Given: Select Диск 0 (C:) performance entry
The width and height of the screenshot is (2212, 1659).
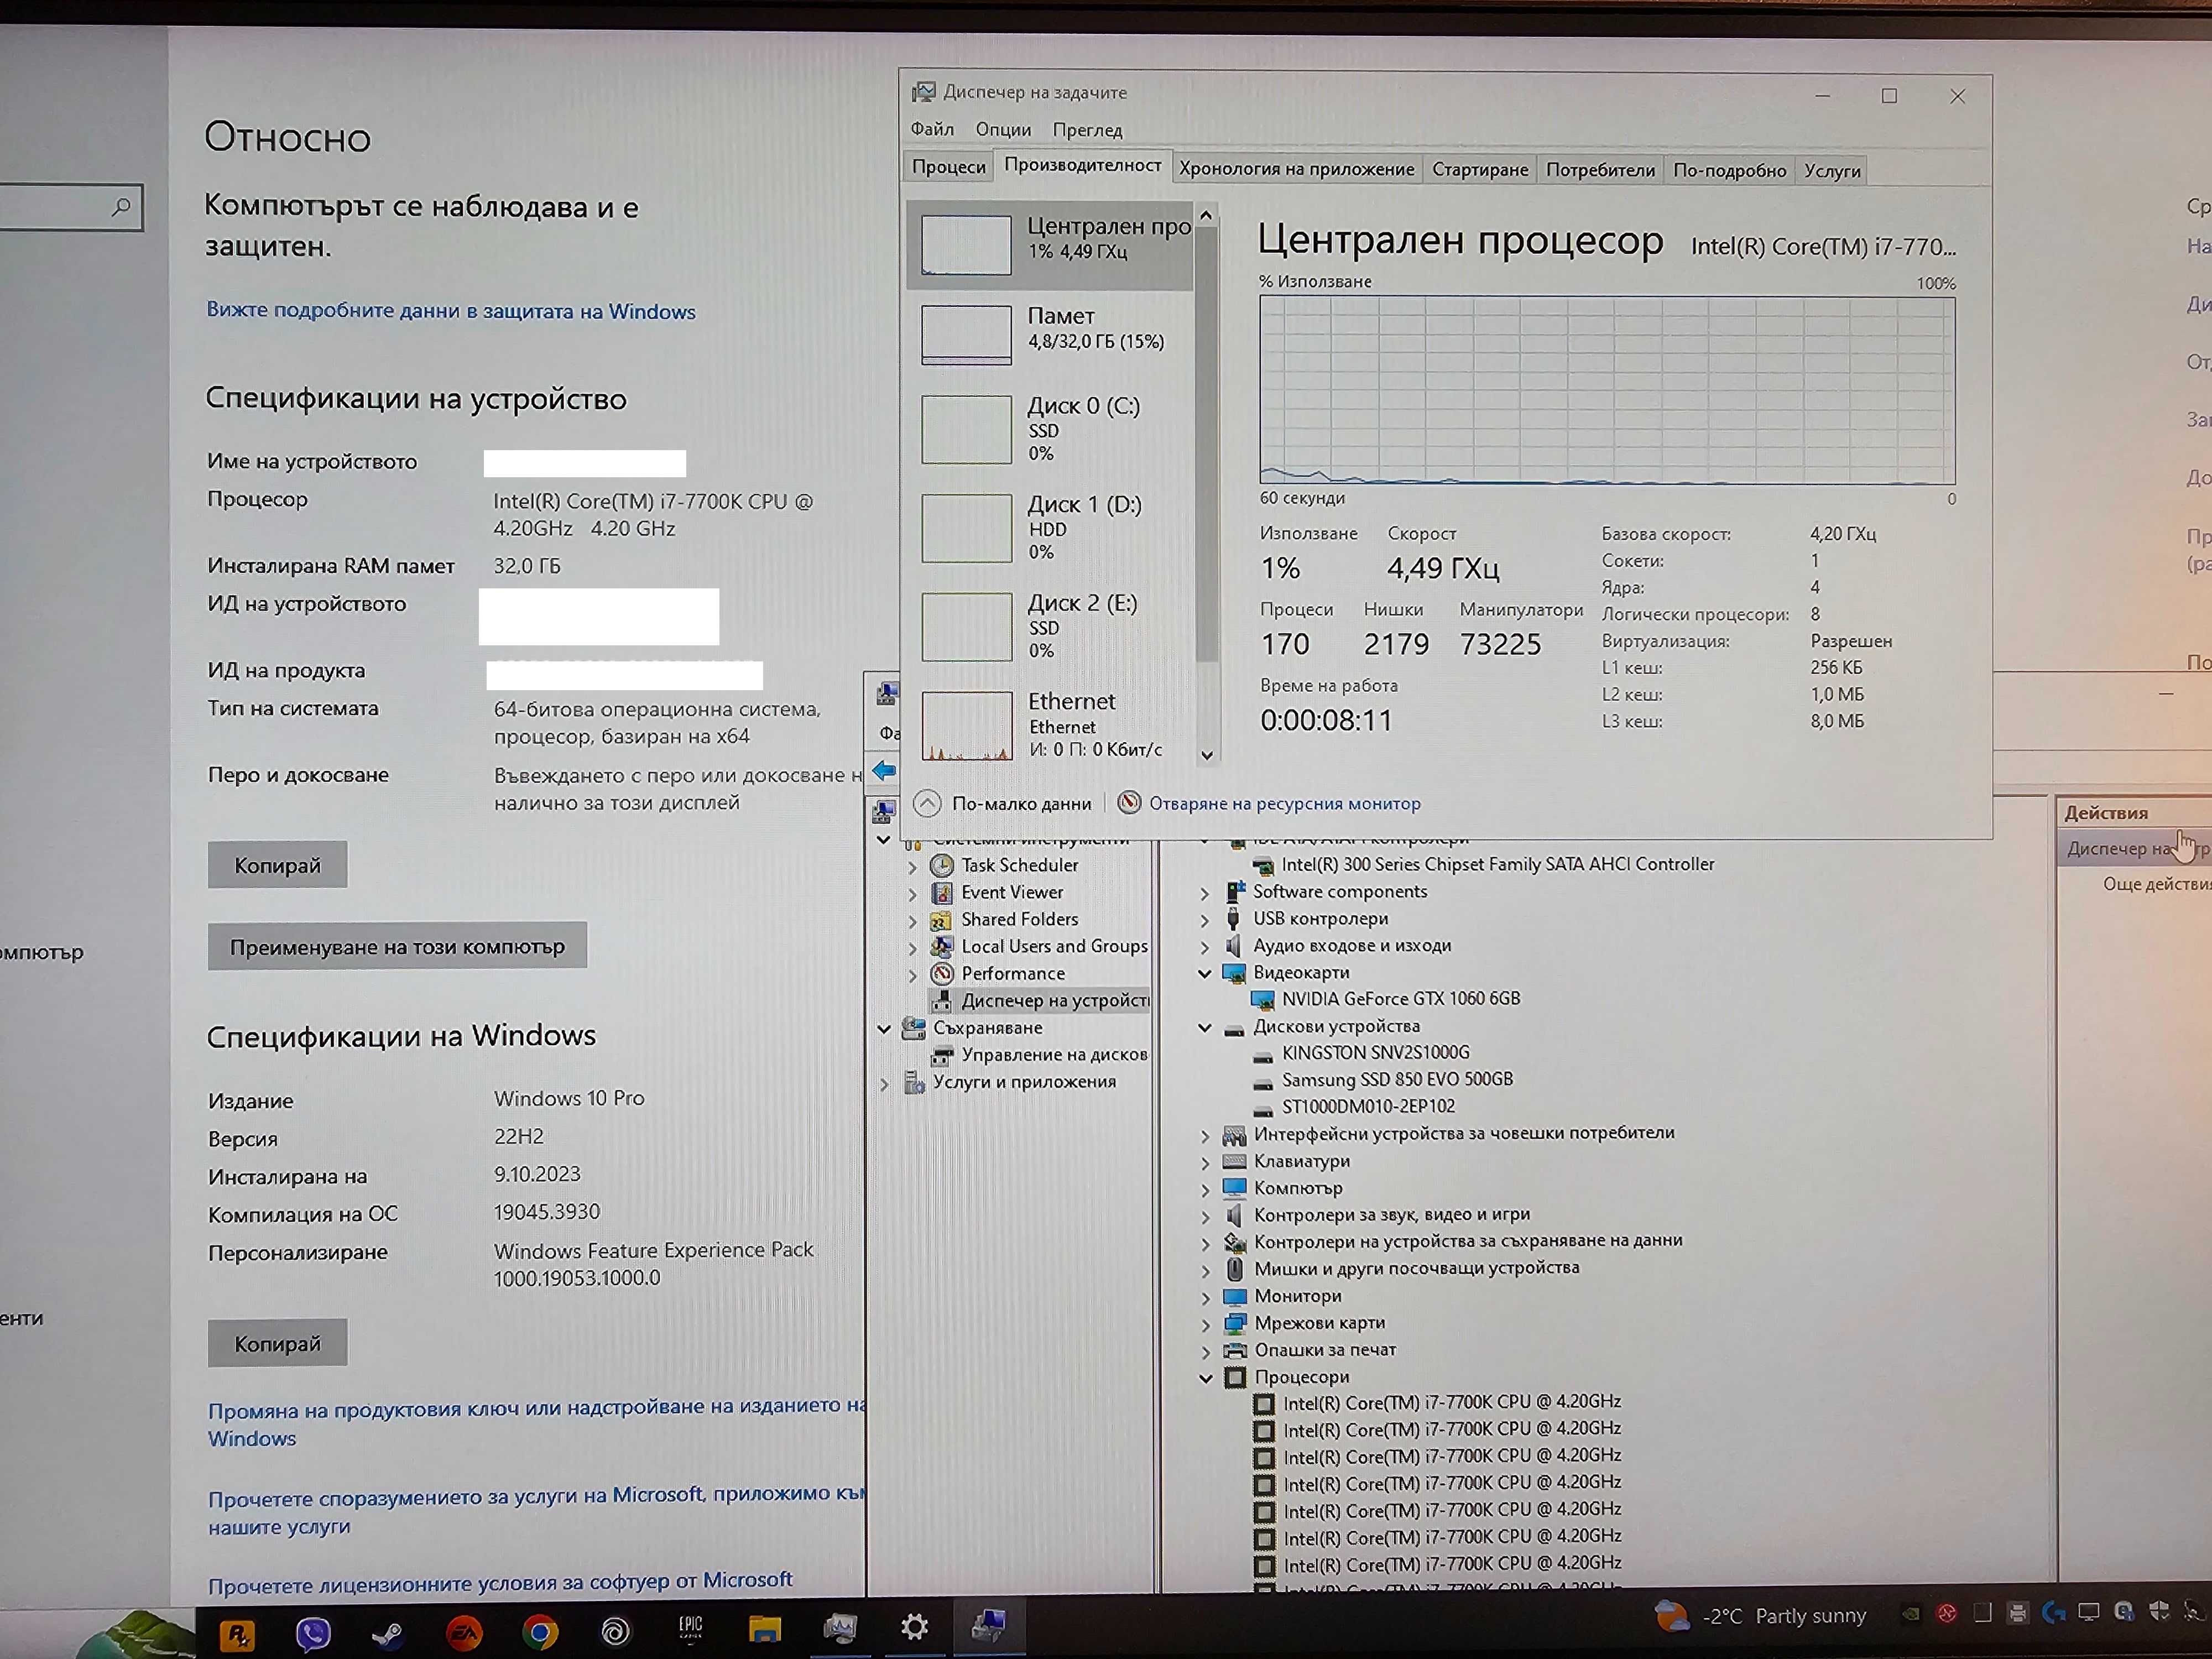Looking at the screenshot, I should coord(1050,429).
